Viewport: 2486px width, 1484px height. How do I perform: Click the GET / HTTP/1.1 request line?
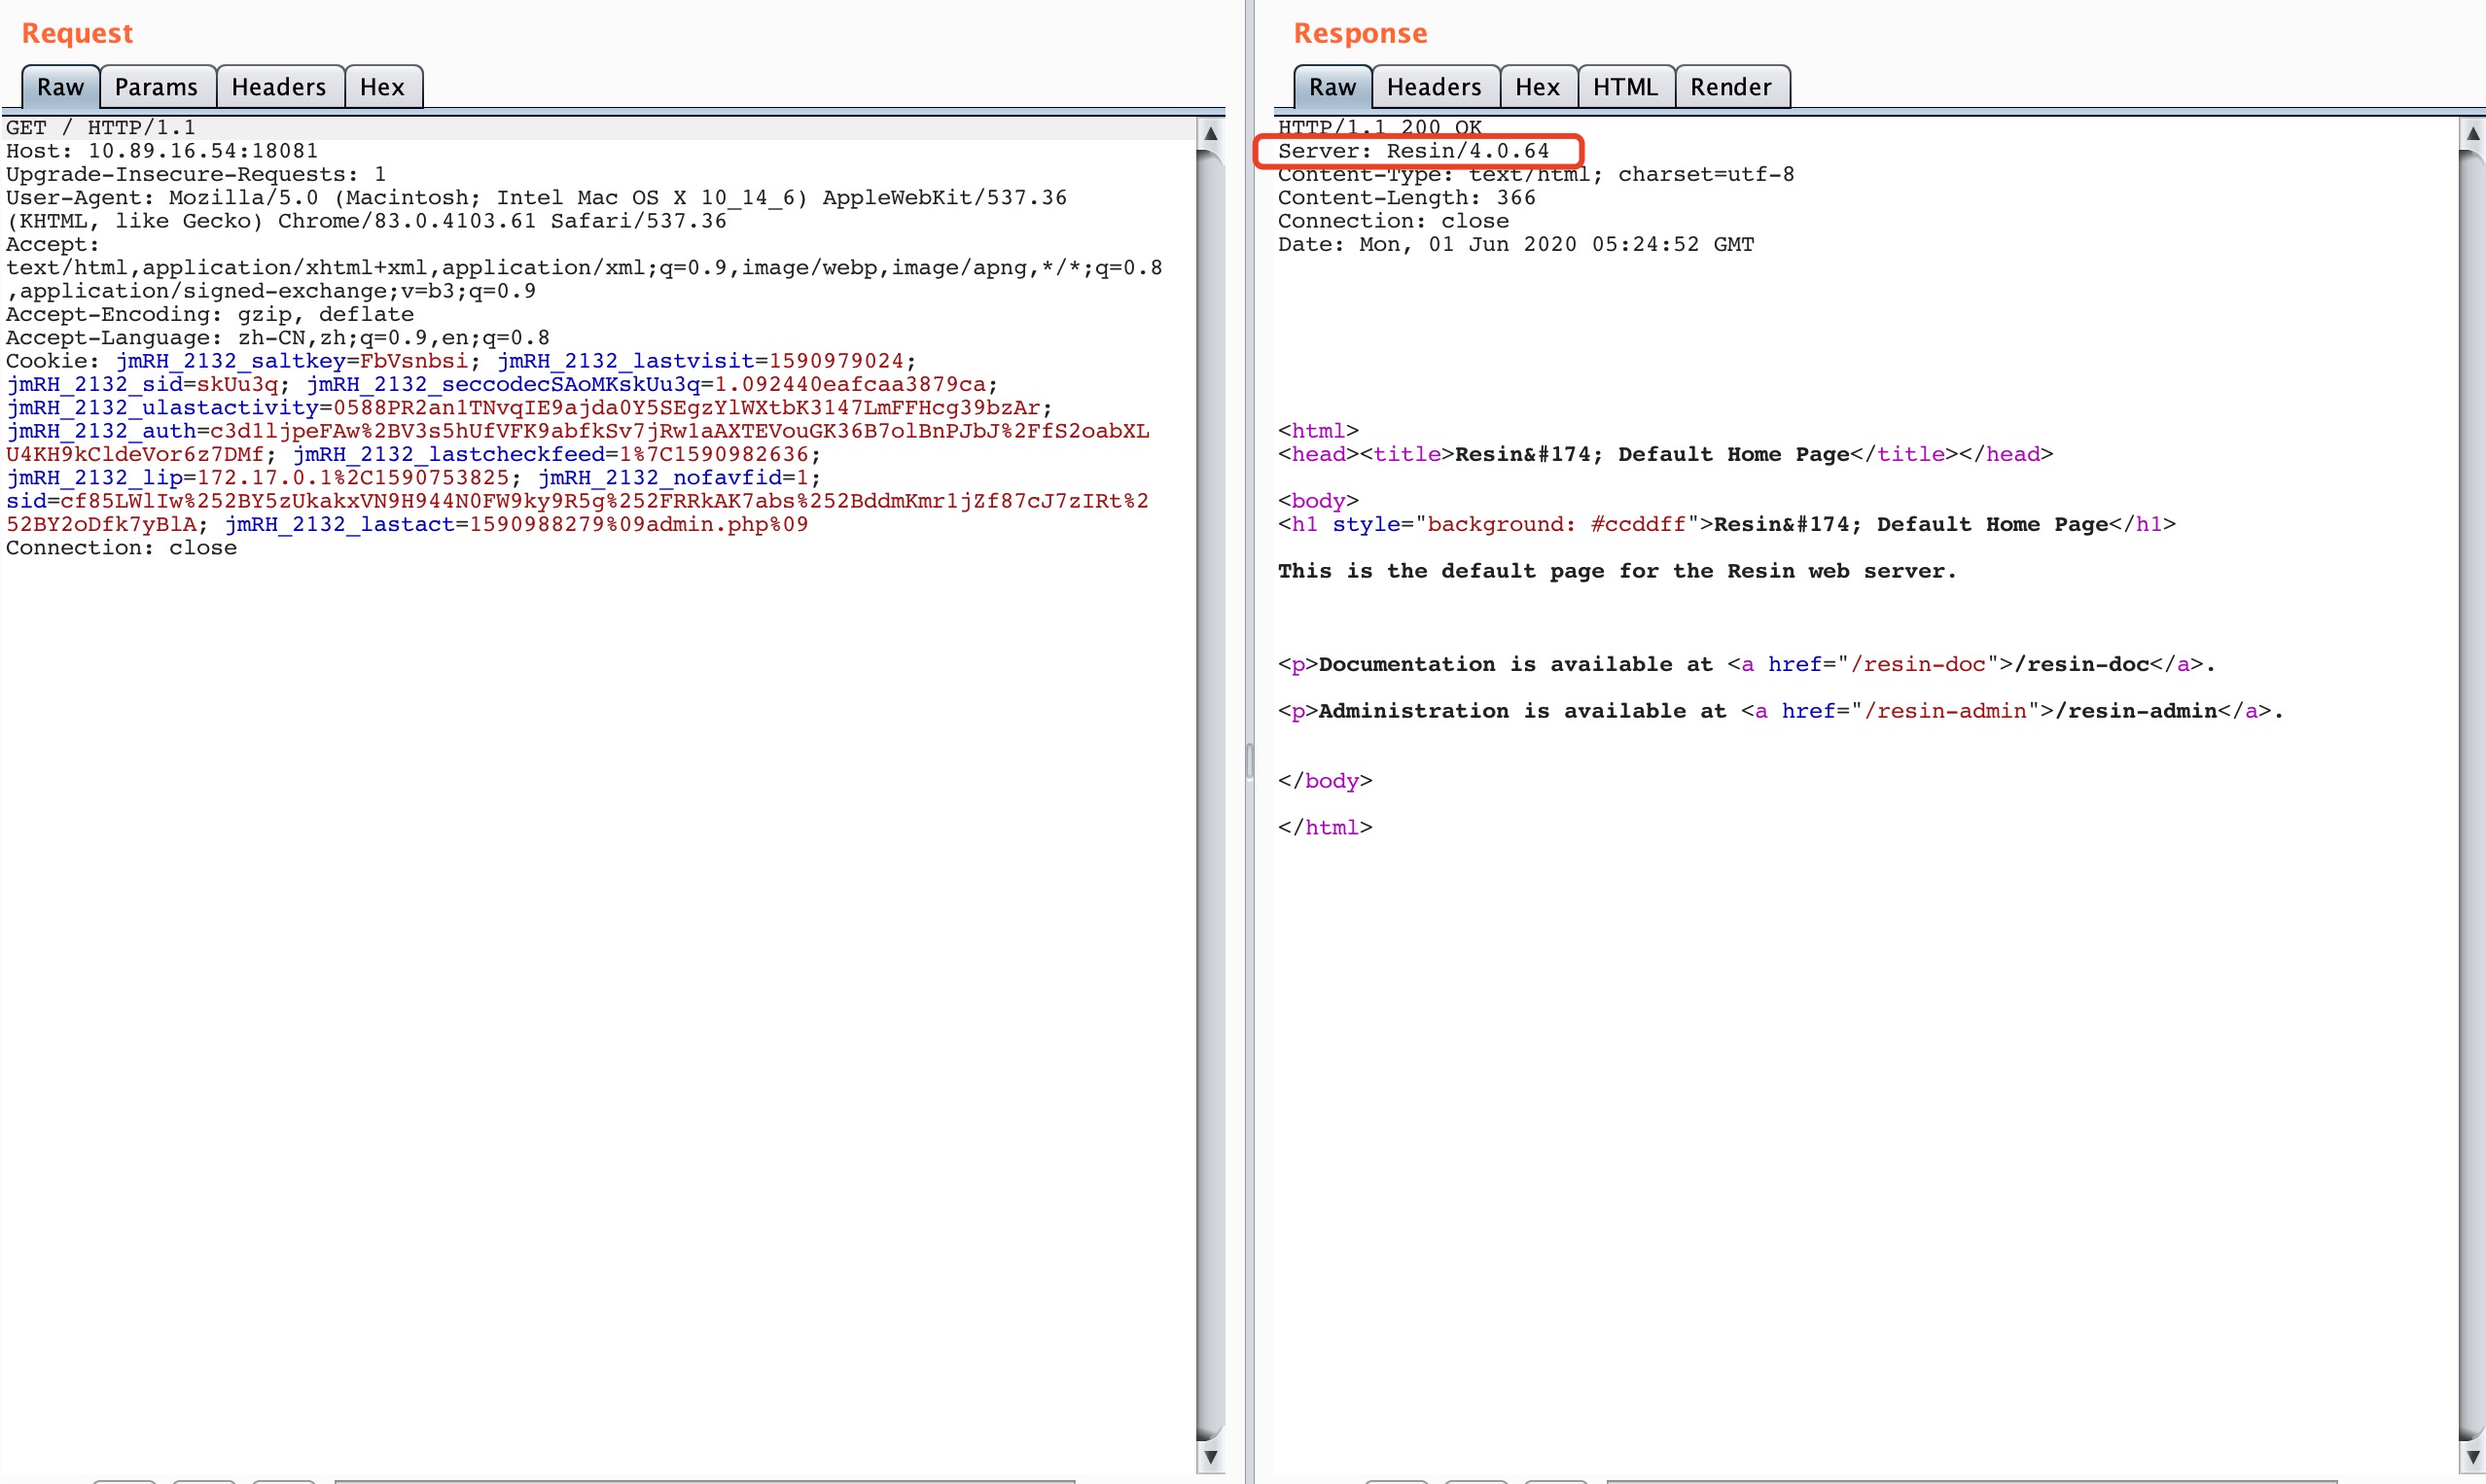point(100,128)
